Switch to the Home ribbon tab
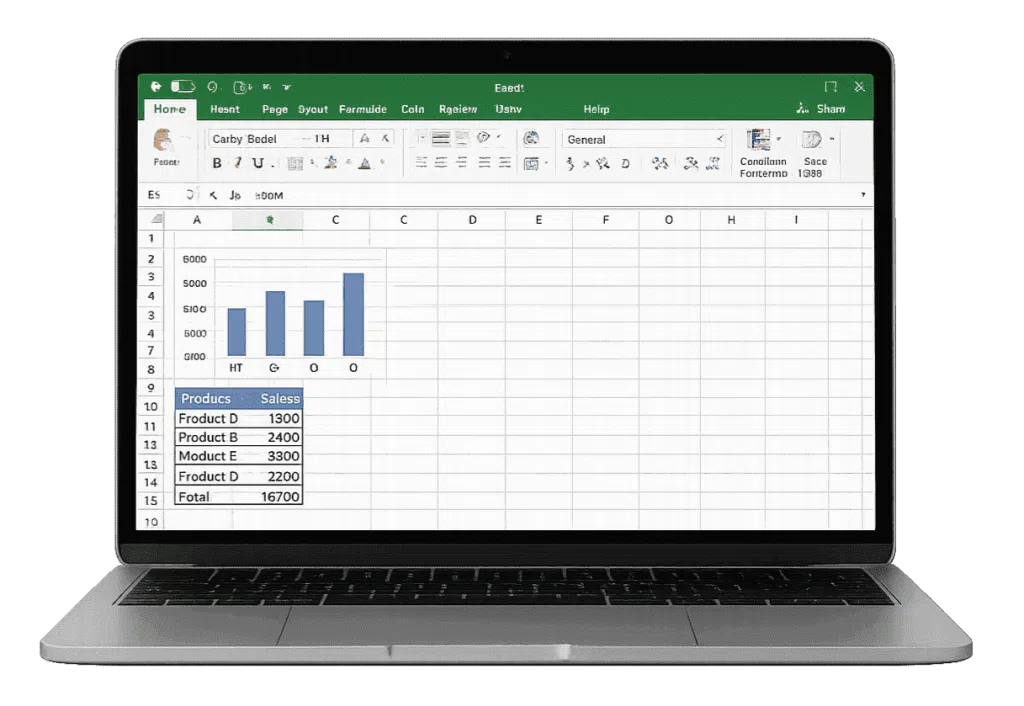The image size is (1024, 706). (169, 109)
